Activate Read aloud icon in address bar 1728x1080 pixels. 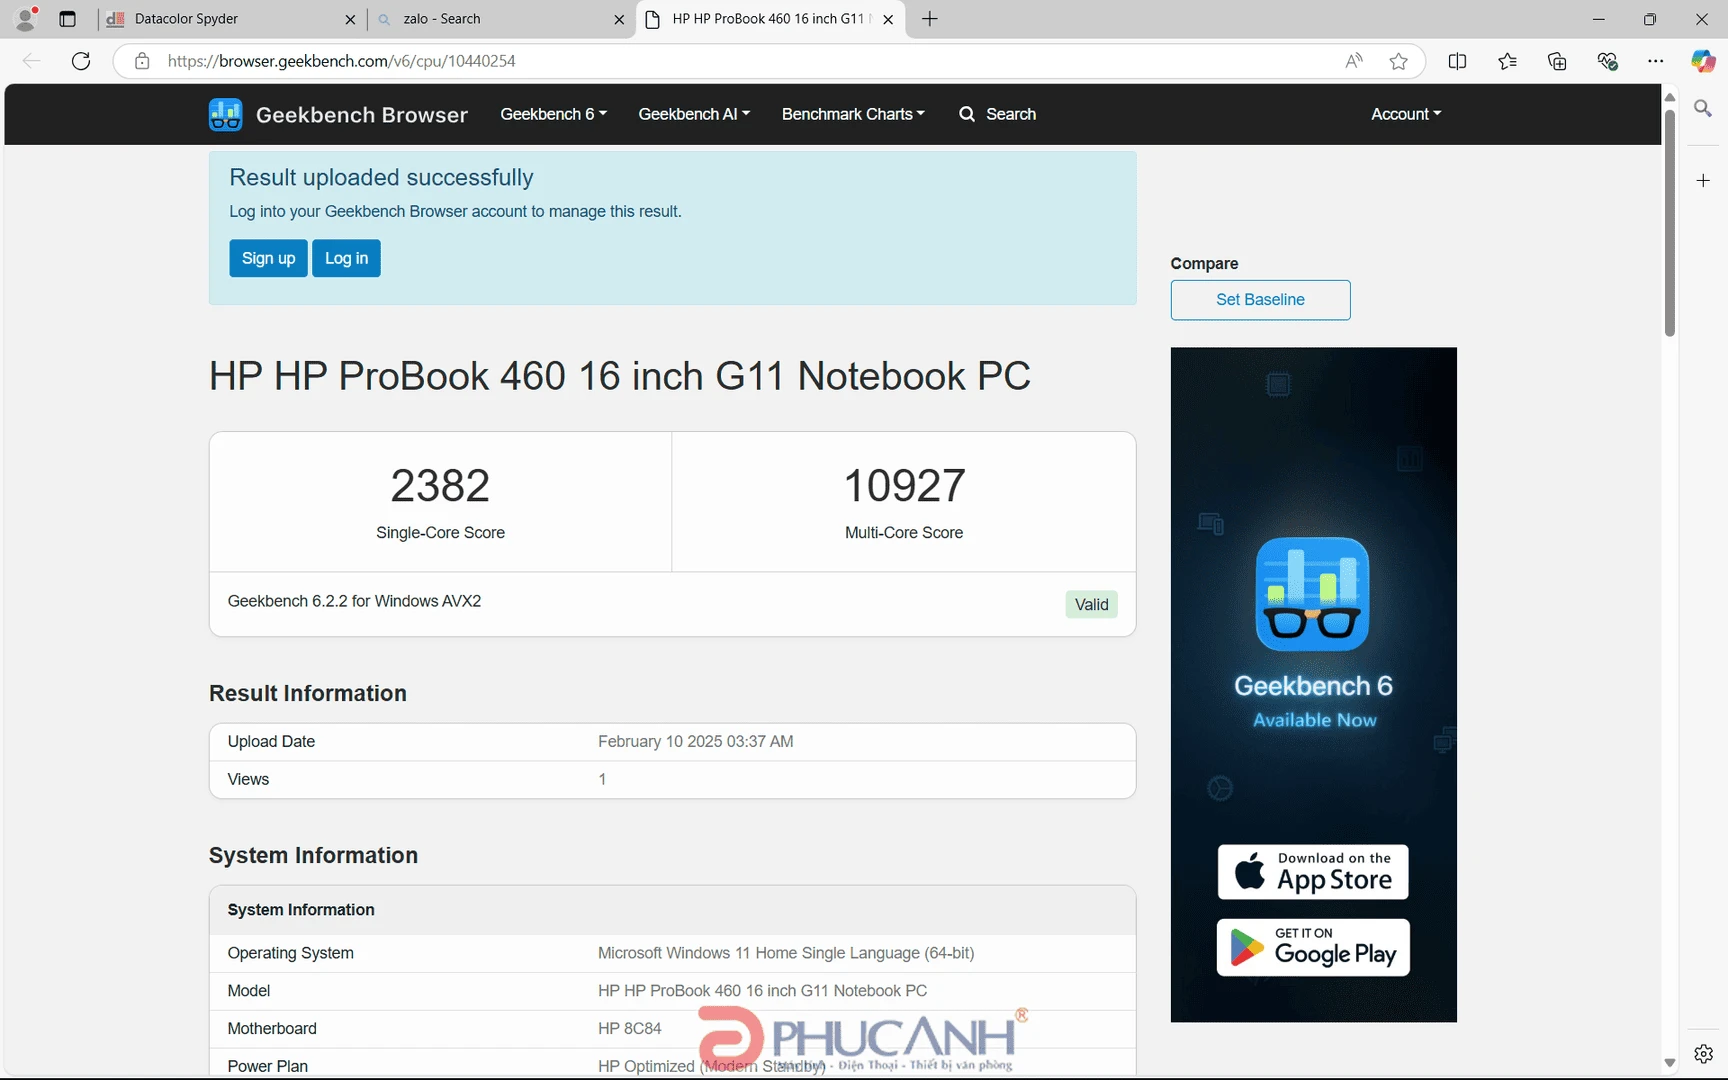tap(1353, 61)
